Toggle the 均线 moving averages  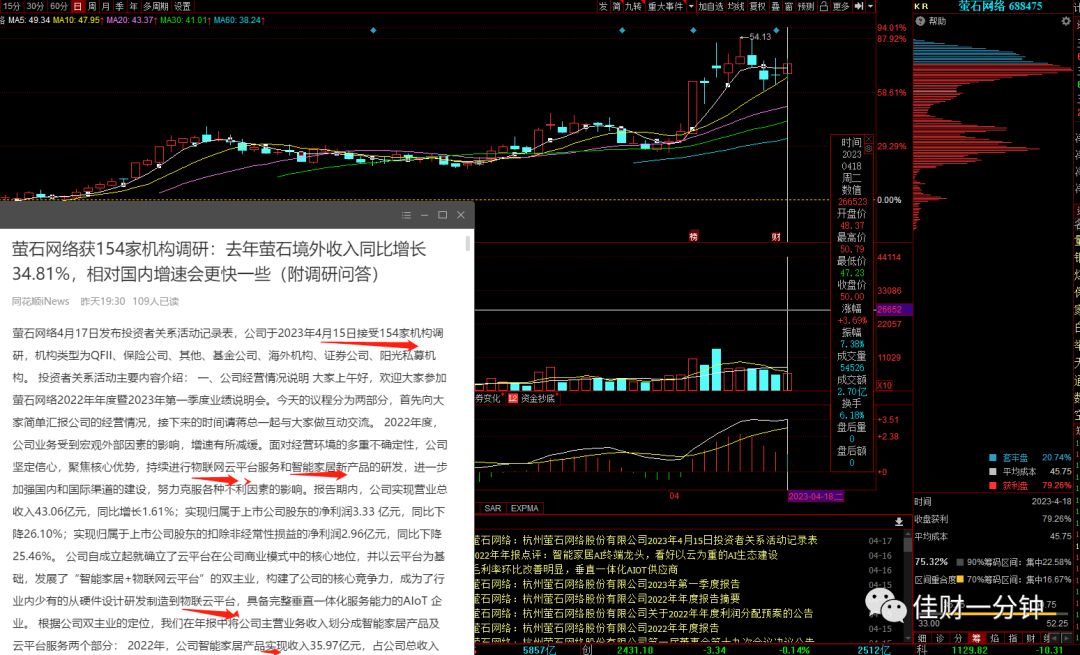pyautogui.click(x=736, y=6)
